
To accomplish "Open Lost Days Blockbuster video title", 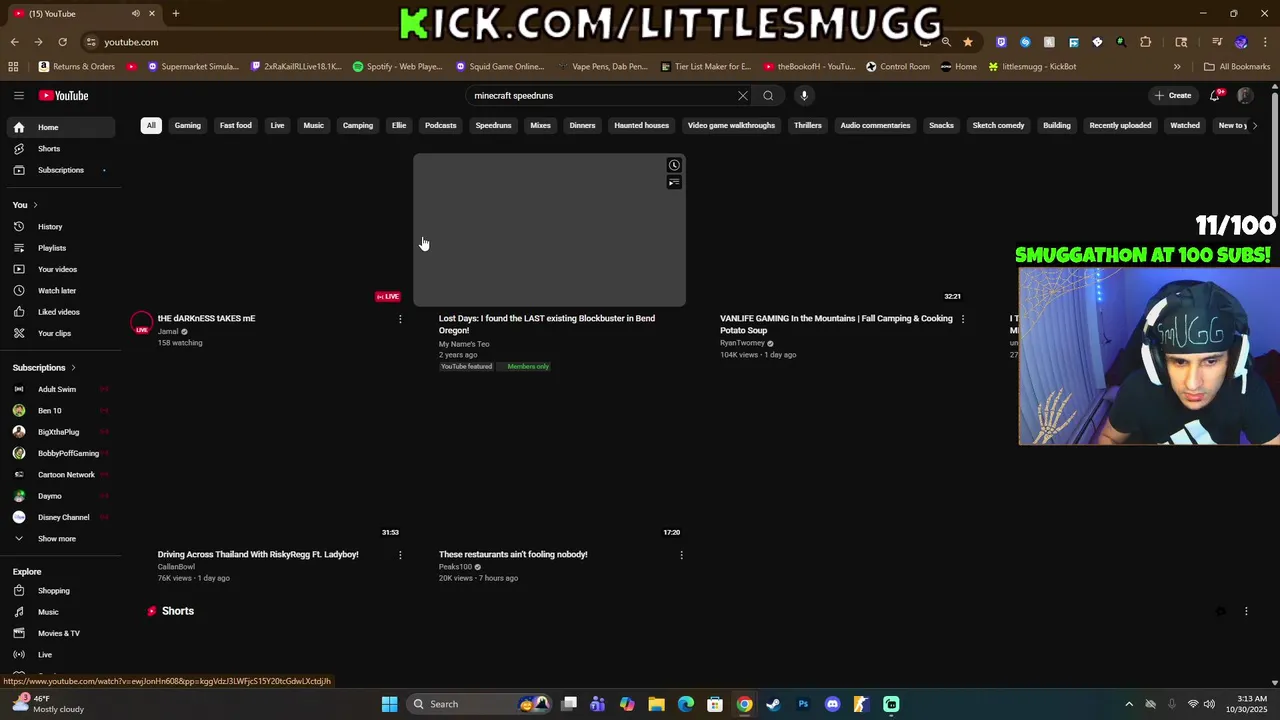I will [x=547, y=325].
